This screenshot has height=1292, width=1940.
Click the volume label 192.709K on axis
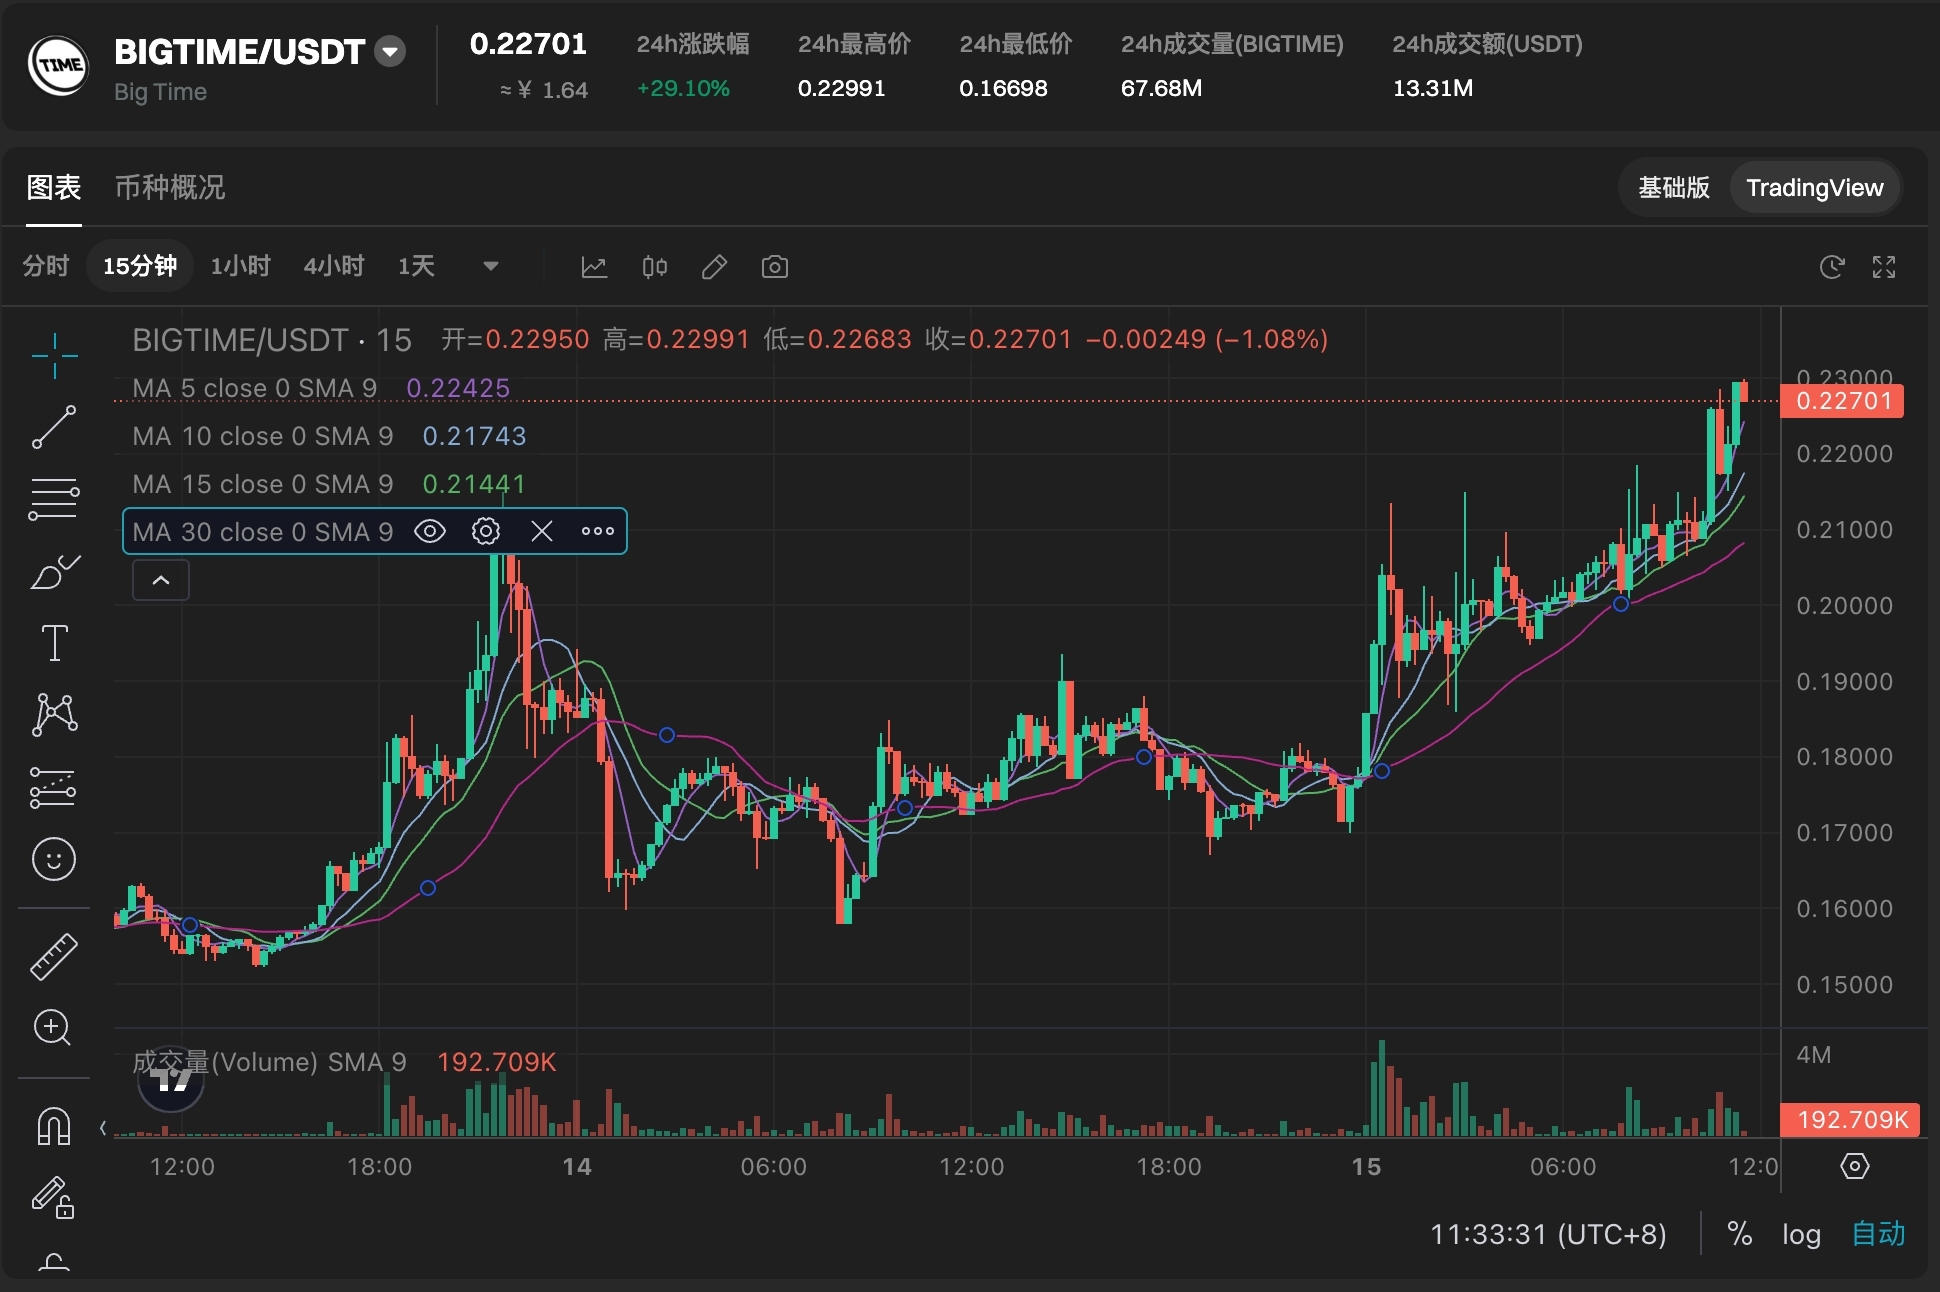tap(1851, 1119)
